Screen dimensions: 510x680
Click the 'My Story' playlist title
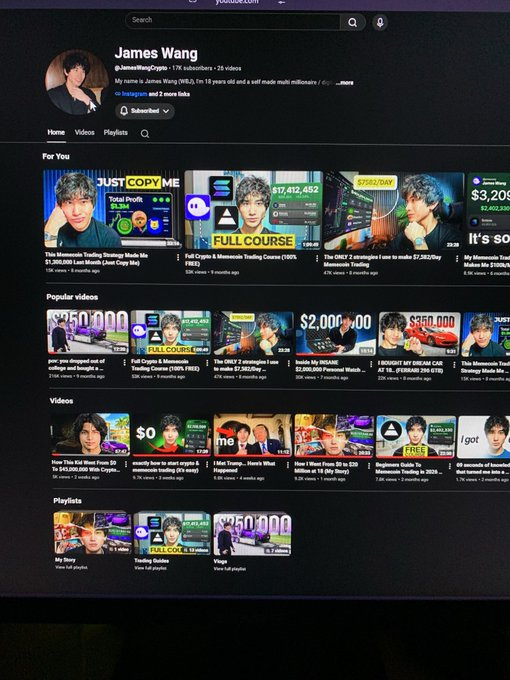tap(65, 560)
